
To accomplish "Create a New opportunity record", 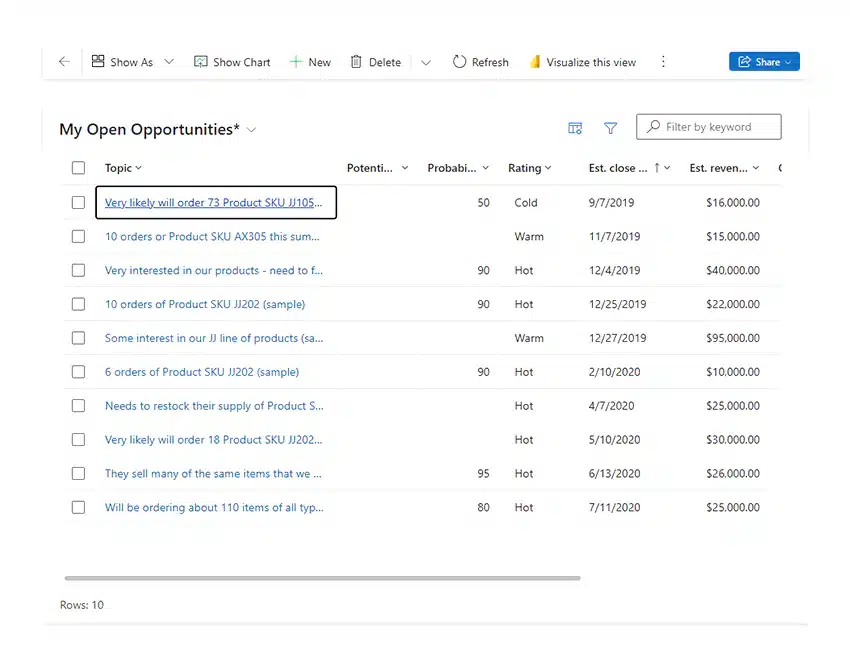I will click(310, 62).
